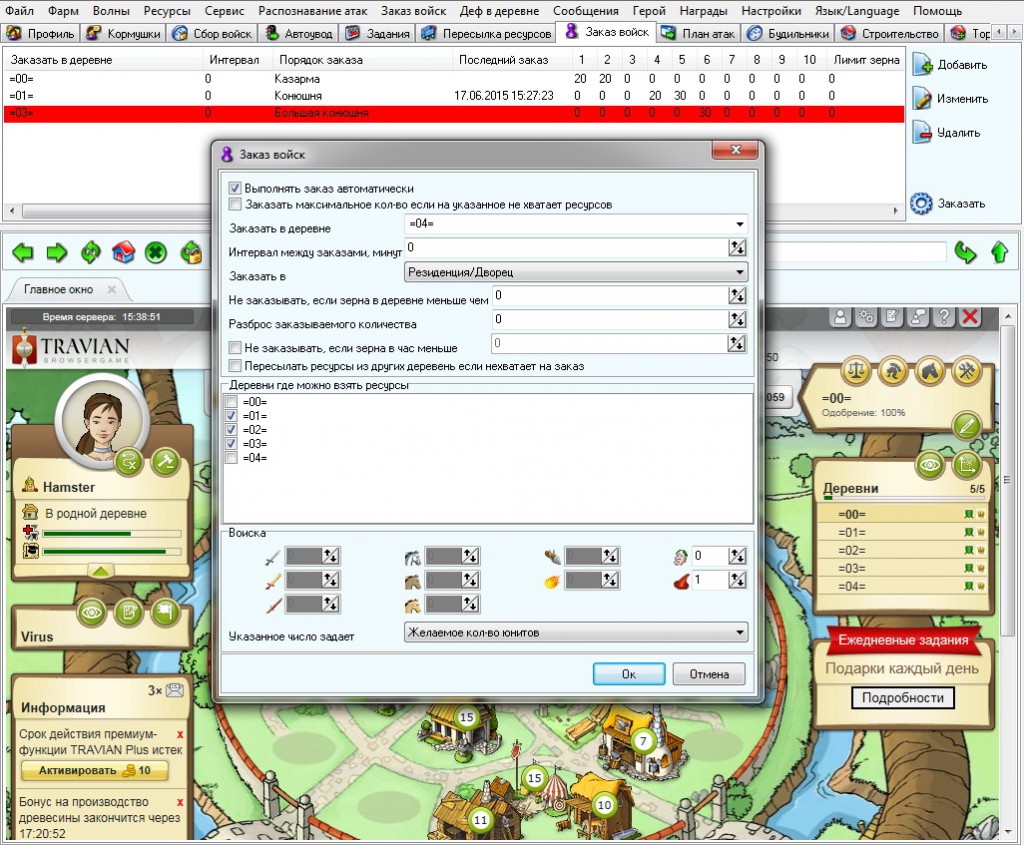1024x845 pixels.
Task: Switch to the Пересылка ресурсов tab
Action: [x=487, y=33]
